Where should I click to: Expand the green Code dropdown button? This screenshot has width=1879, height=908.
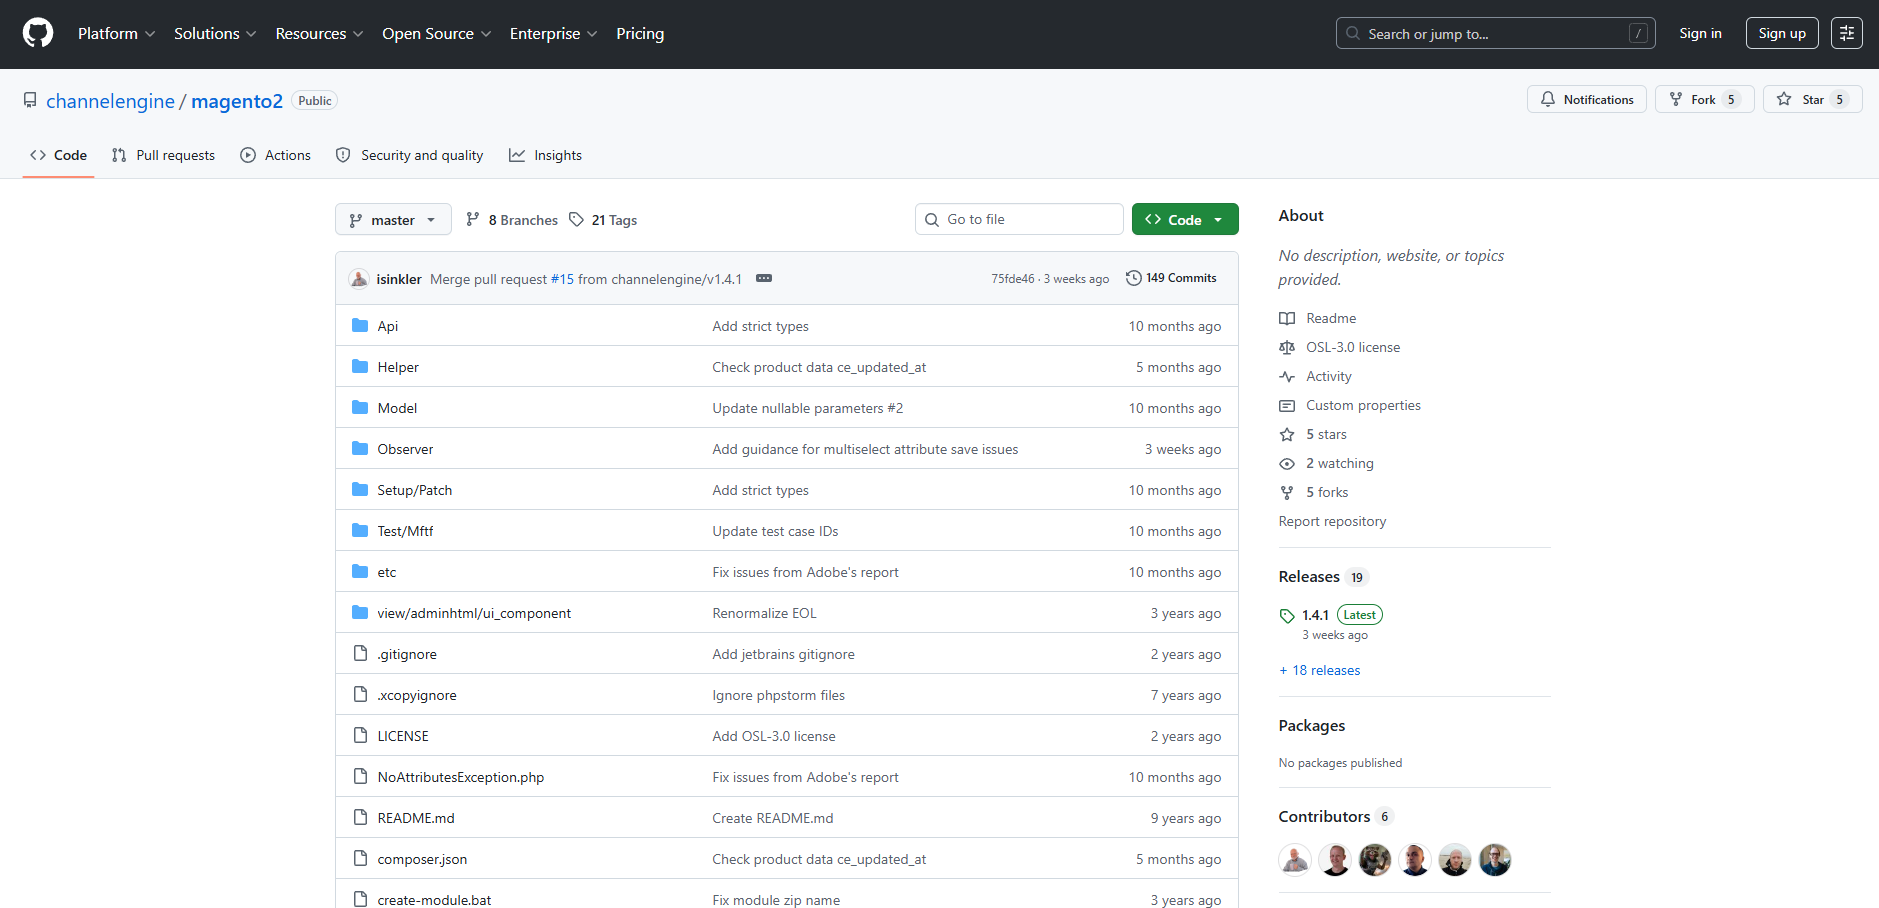(1185, 219)
